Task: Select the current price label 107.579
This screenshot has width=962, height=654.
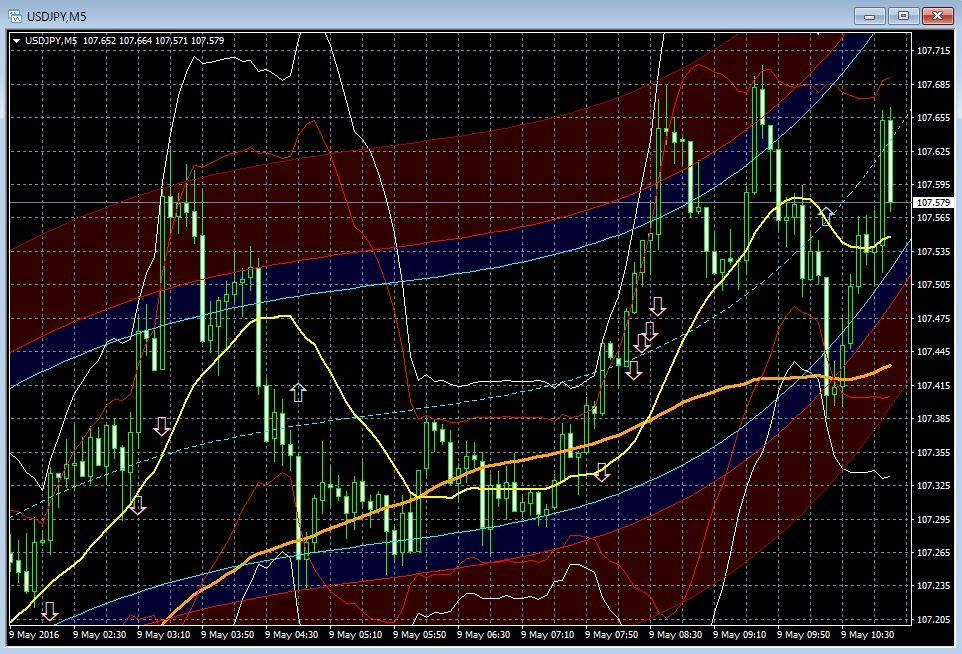Action: [x=933, y=202]
